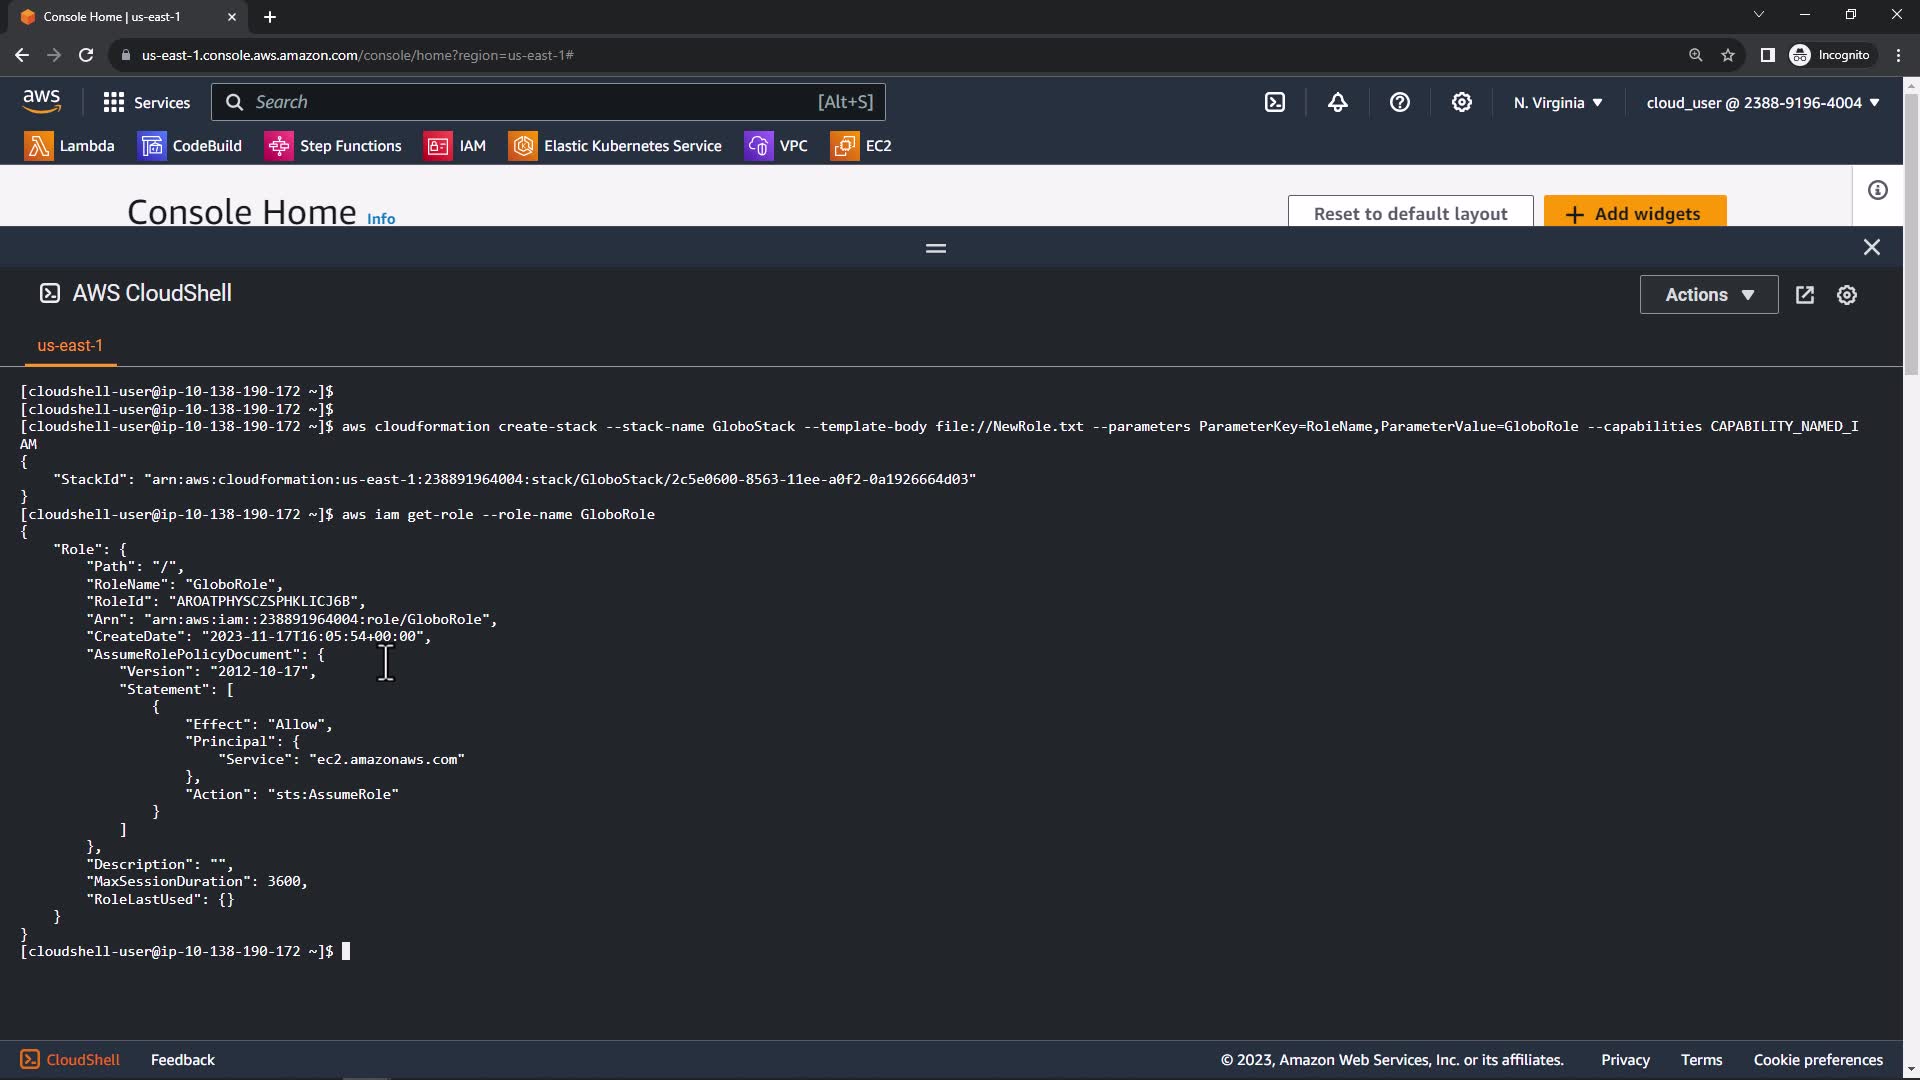Viewport: 1920px width, 1080px height.
Task: Open CloudShell preferences gear icon
Action: (1846, 295)
